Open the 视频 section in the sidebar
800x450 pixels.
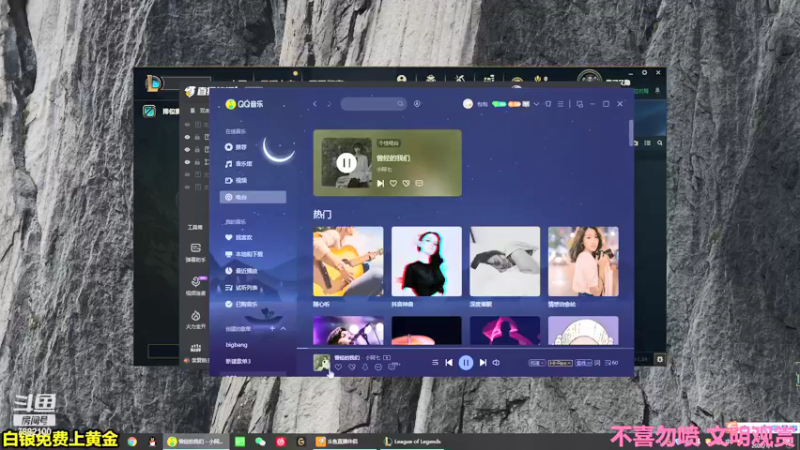coord(236,181)
